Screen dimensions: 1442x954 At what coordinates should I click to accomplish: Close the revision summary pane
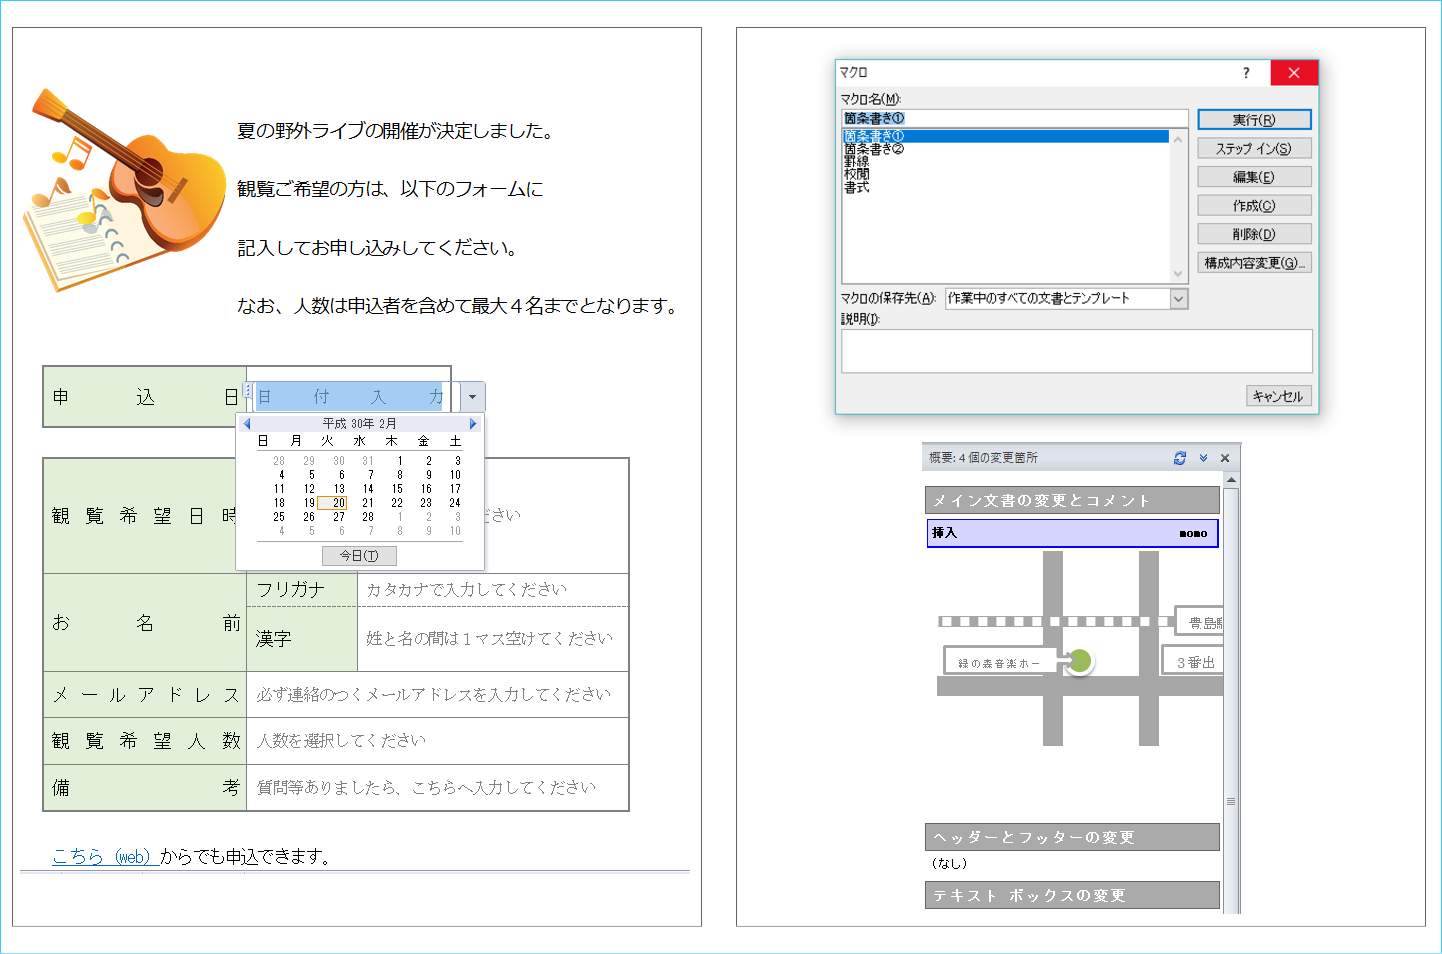1225,458
